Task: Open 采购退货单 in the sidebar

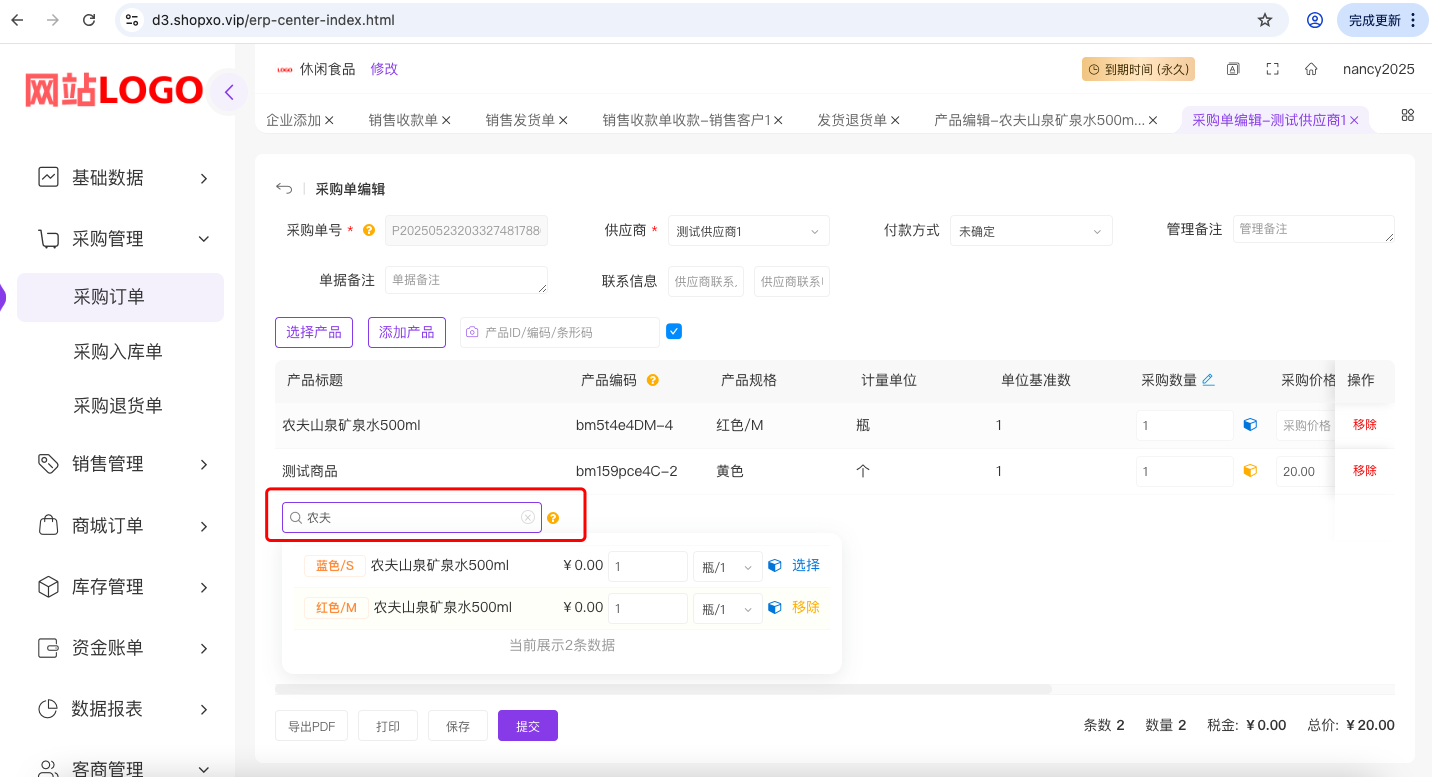Action: tap(120, 406)
